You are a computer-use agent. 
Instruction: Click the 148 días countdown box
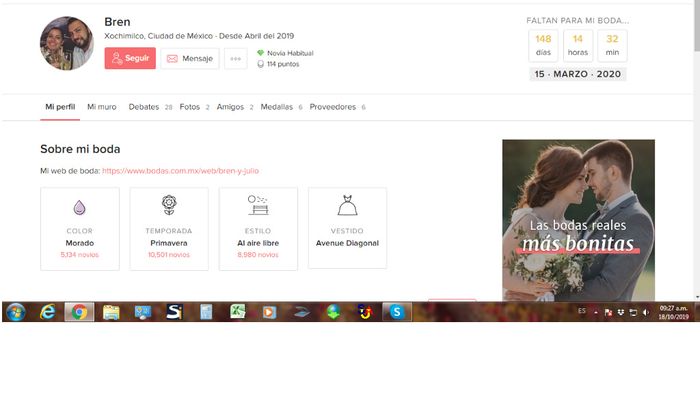tap(543, 45)
